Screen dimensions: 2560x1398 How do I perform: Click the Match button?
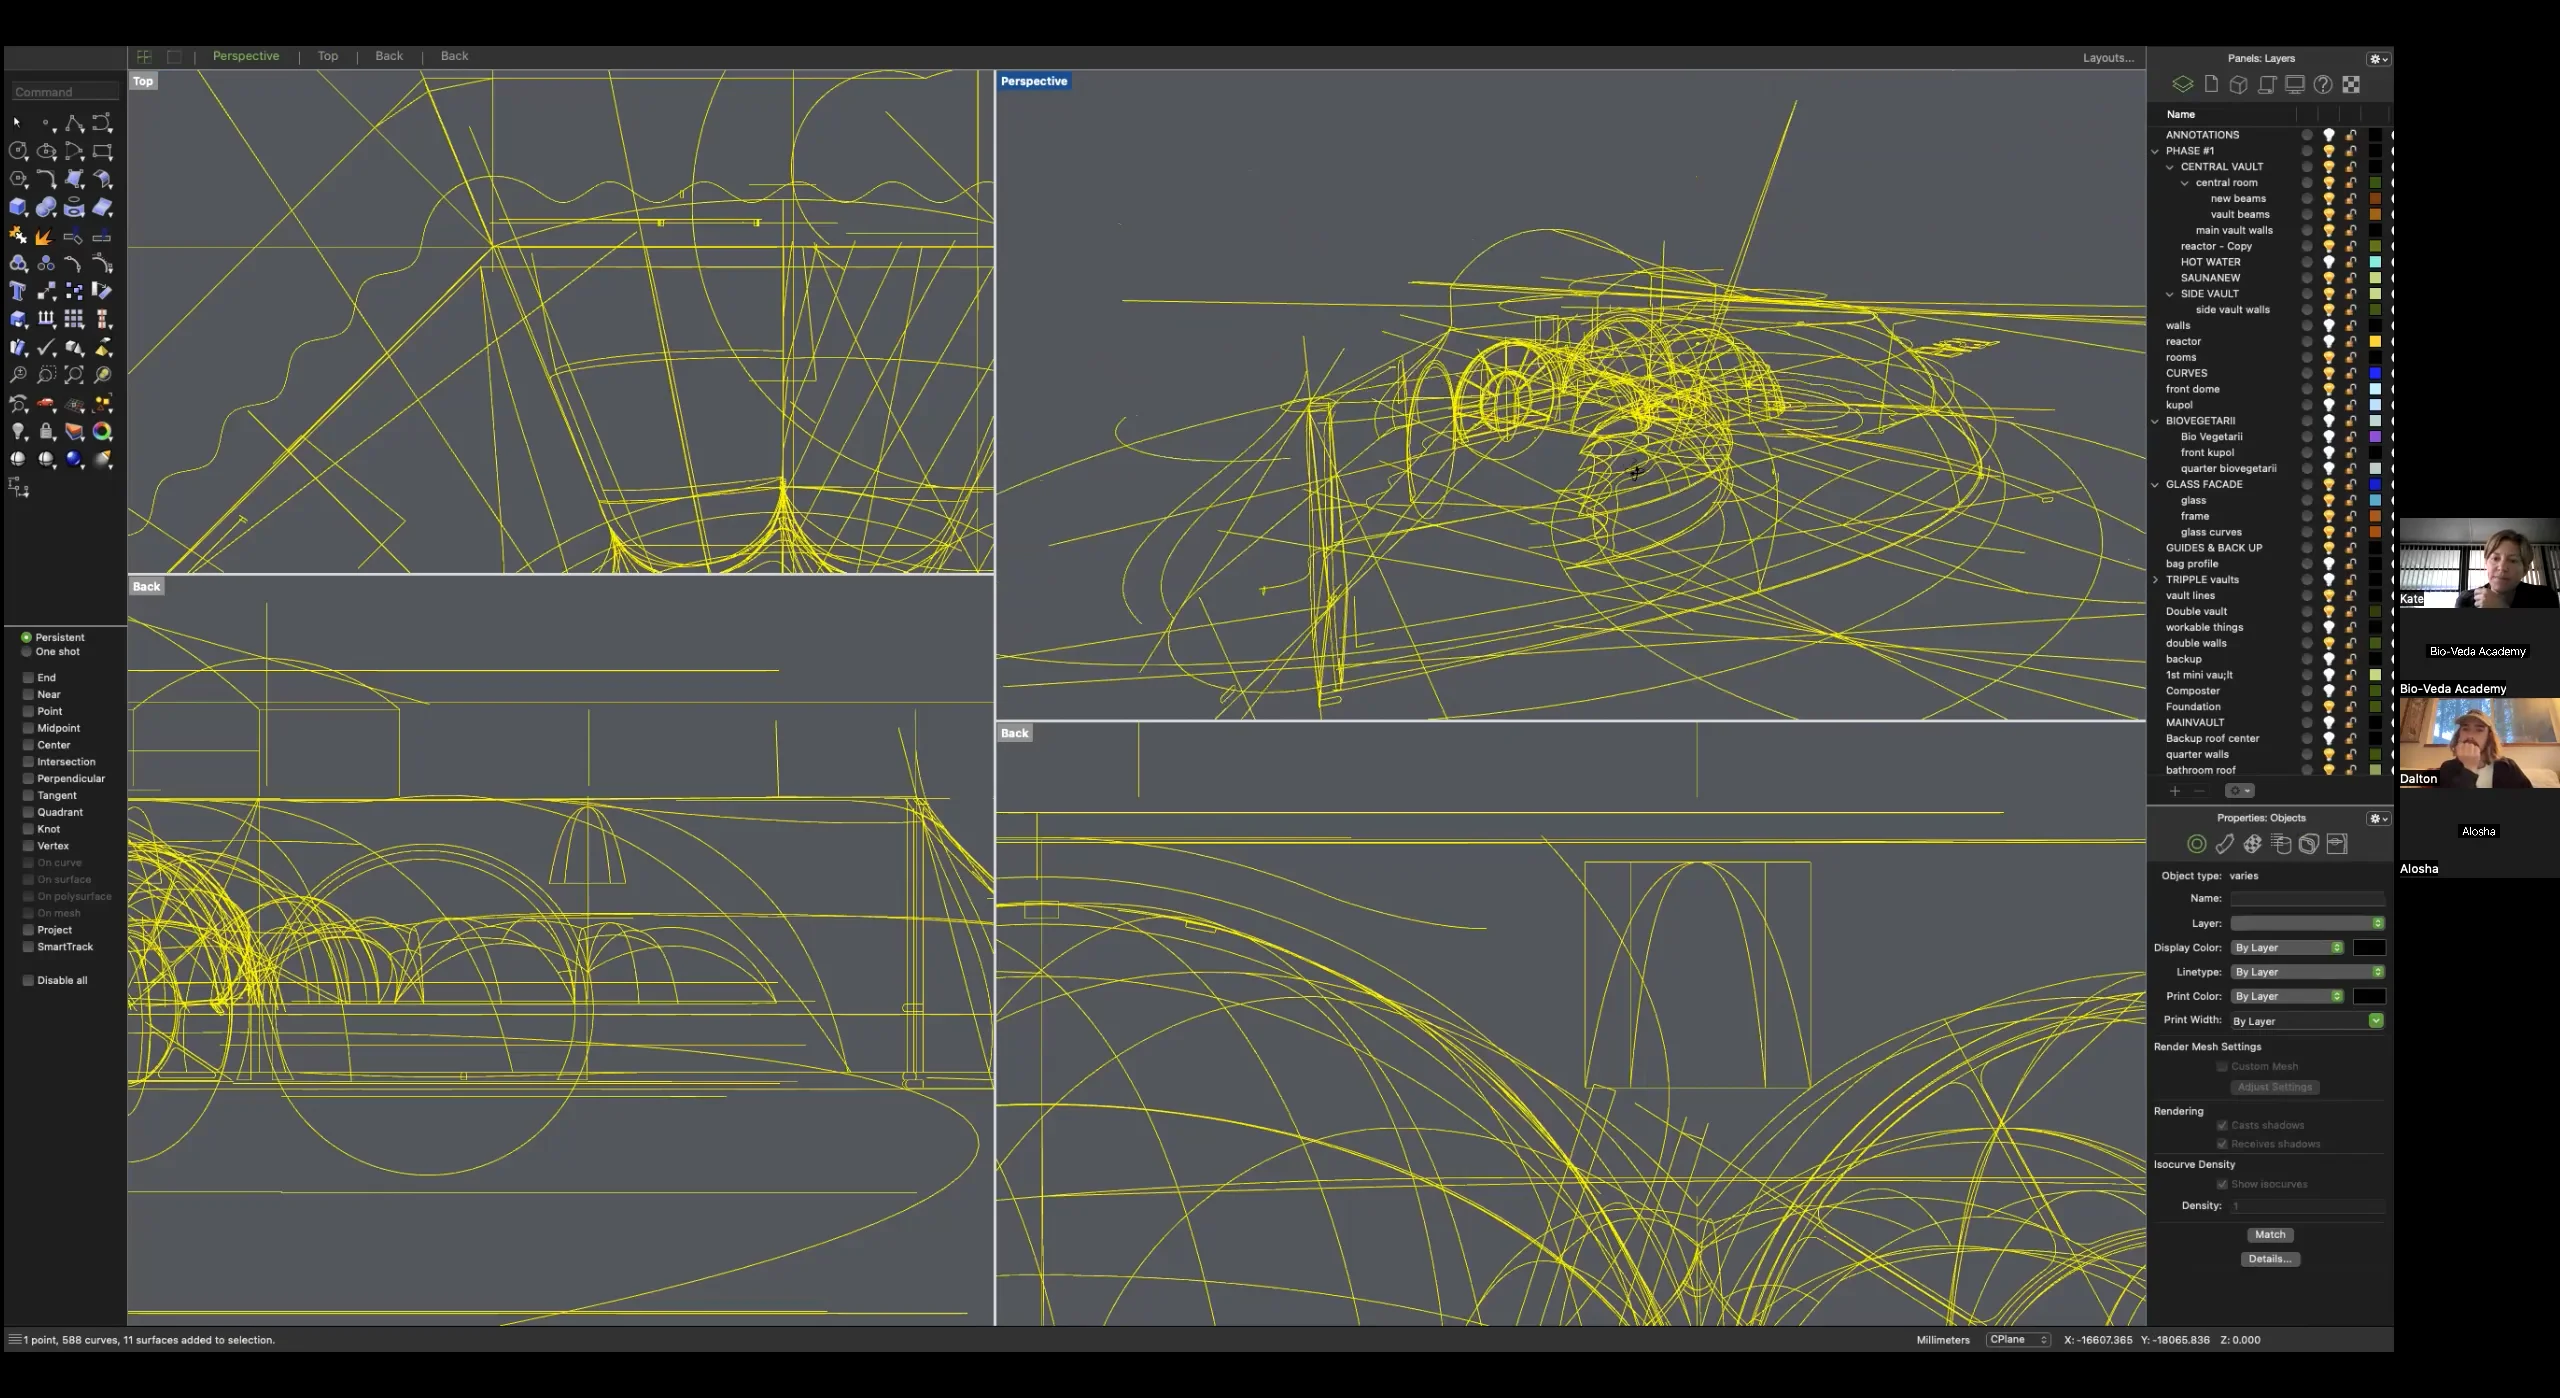(2270, 1235)
